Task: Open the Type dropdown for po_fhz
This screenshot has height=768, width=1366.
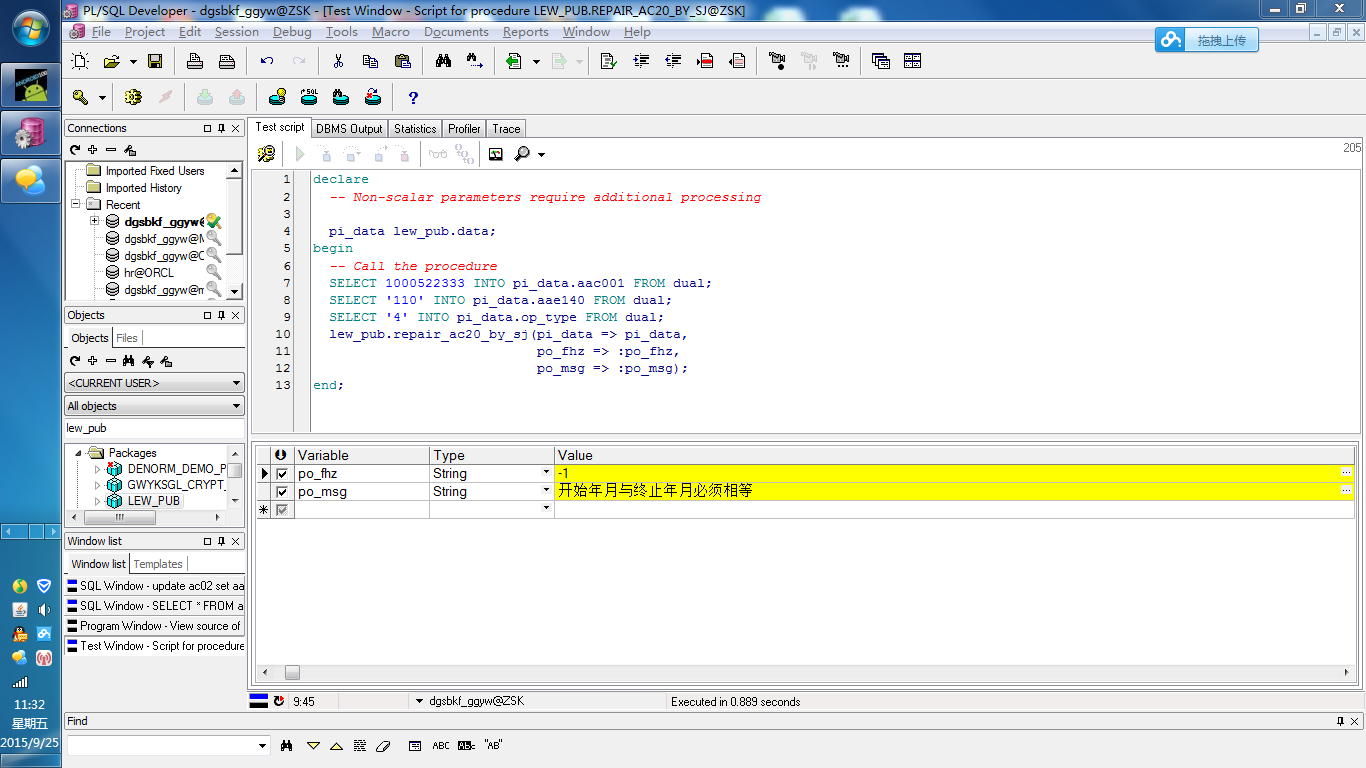Action: 546,473
